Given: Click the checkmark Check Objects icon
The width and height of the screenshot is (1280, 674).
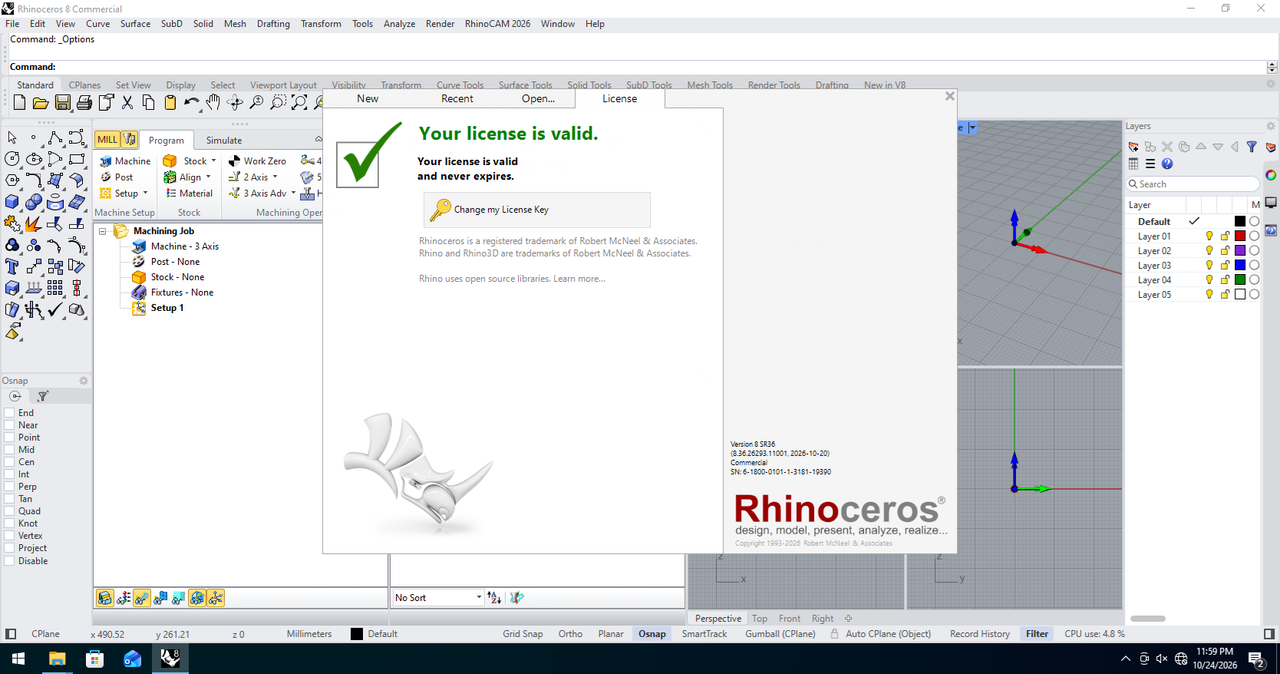Looking at the screenshot, I should click(x=55, y=310).
